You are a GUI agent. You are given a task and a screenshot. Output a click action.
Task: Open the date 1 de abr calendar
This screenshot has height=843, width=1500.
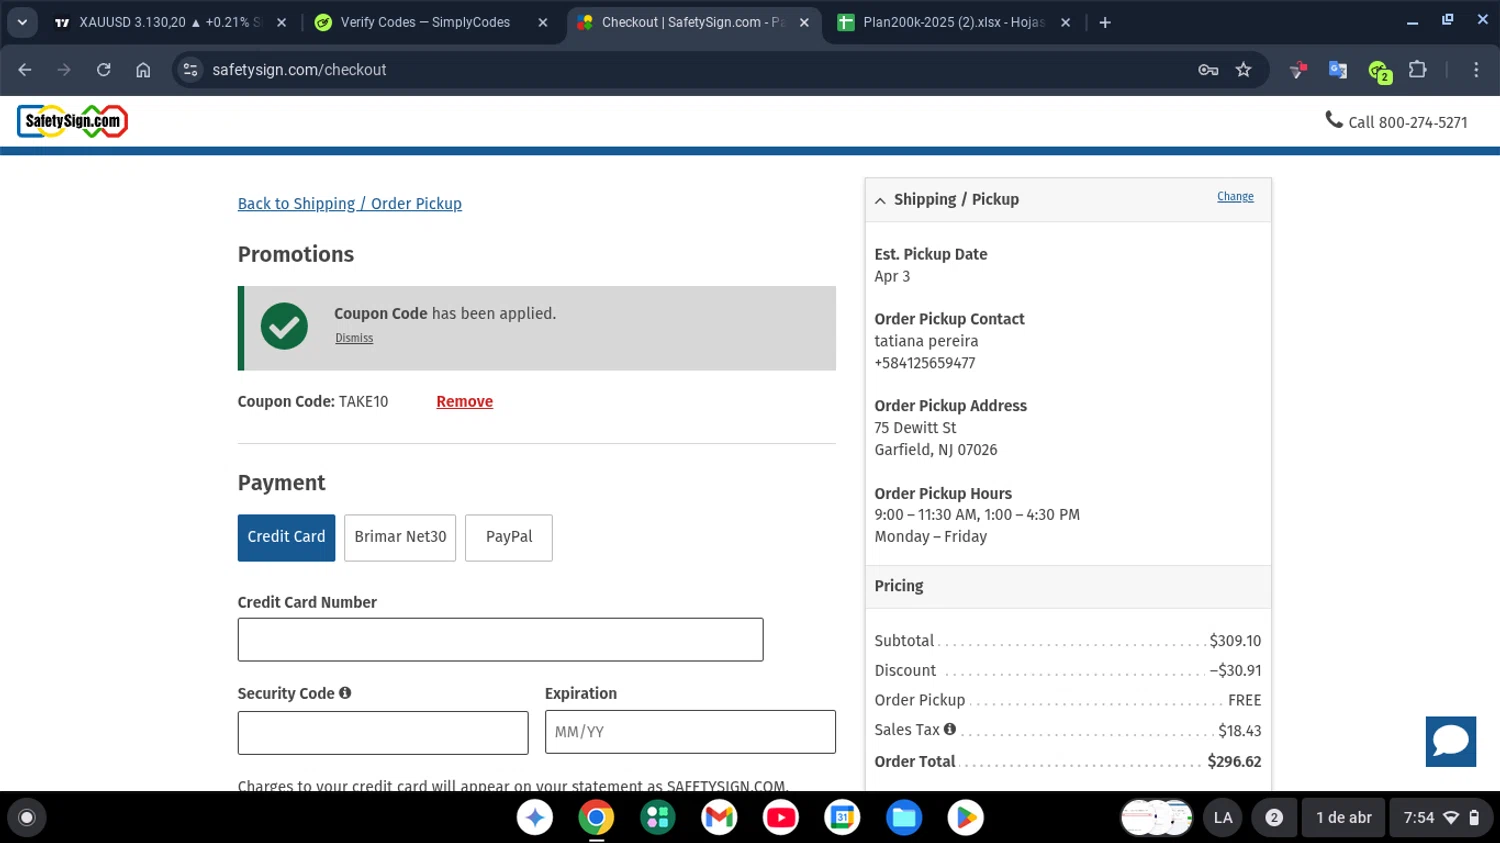(1344, 817)
